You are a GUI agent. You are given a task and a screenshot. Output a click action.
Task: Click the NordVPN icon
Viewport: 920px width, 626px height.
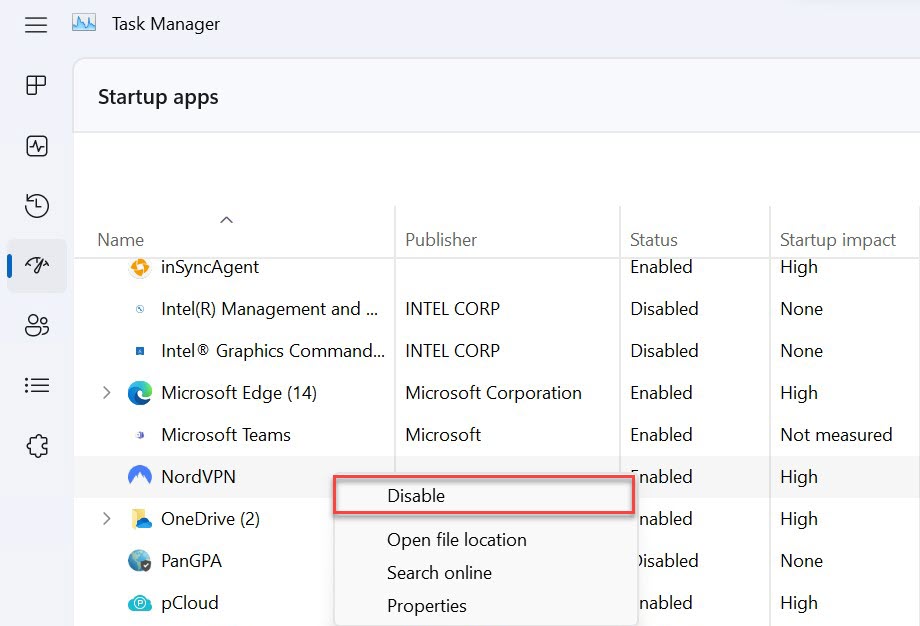click(140, 475)
